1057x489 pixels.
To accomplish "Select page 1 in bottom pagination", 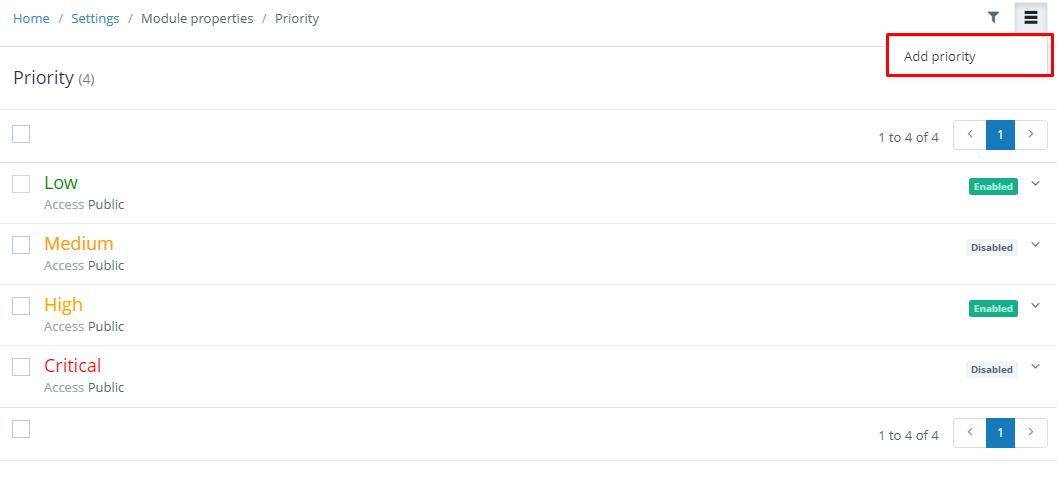I will point(1000,433).
